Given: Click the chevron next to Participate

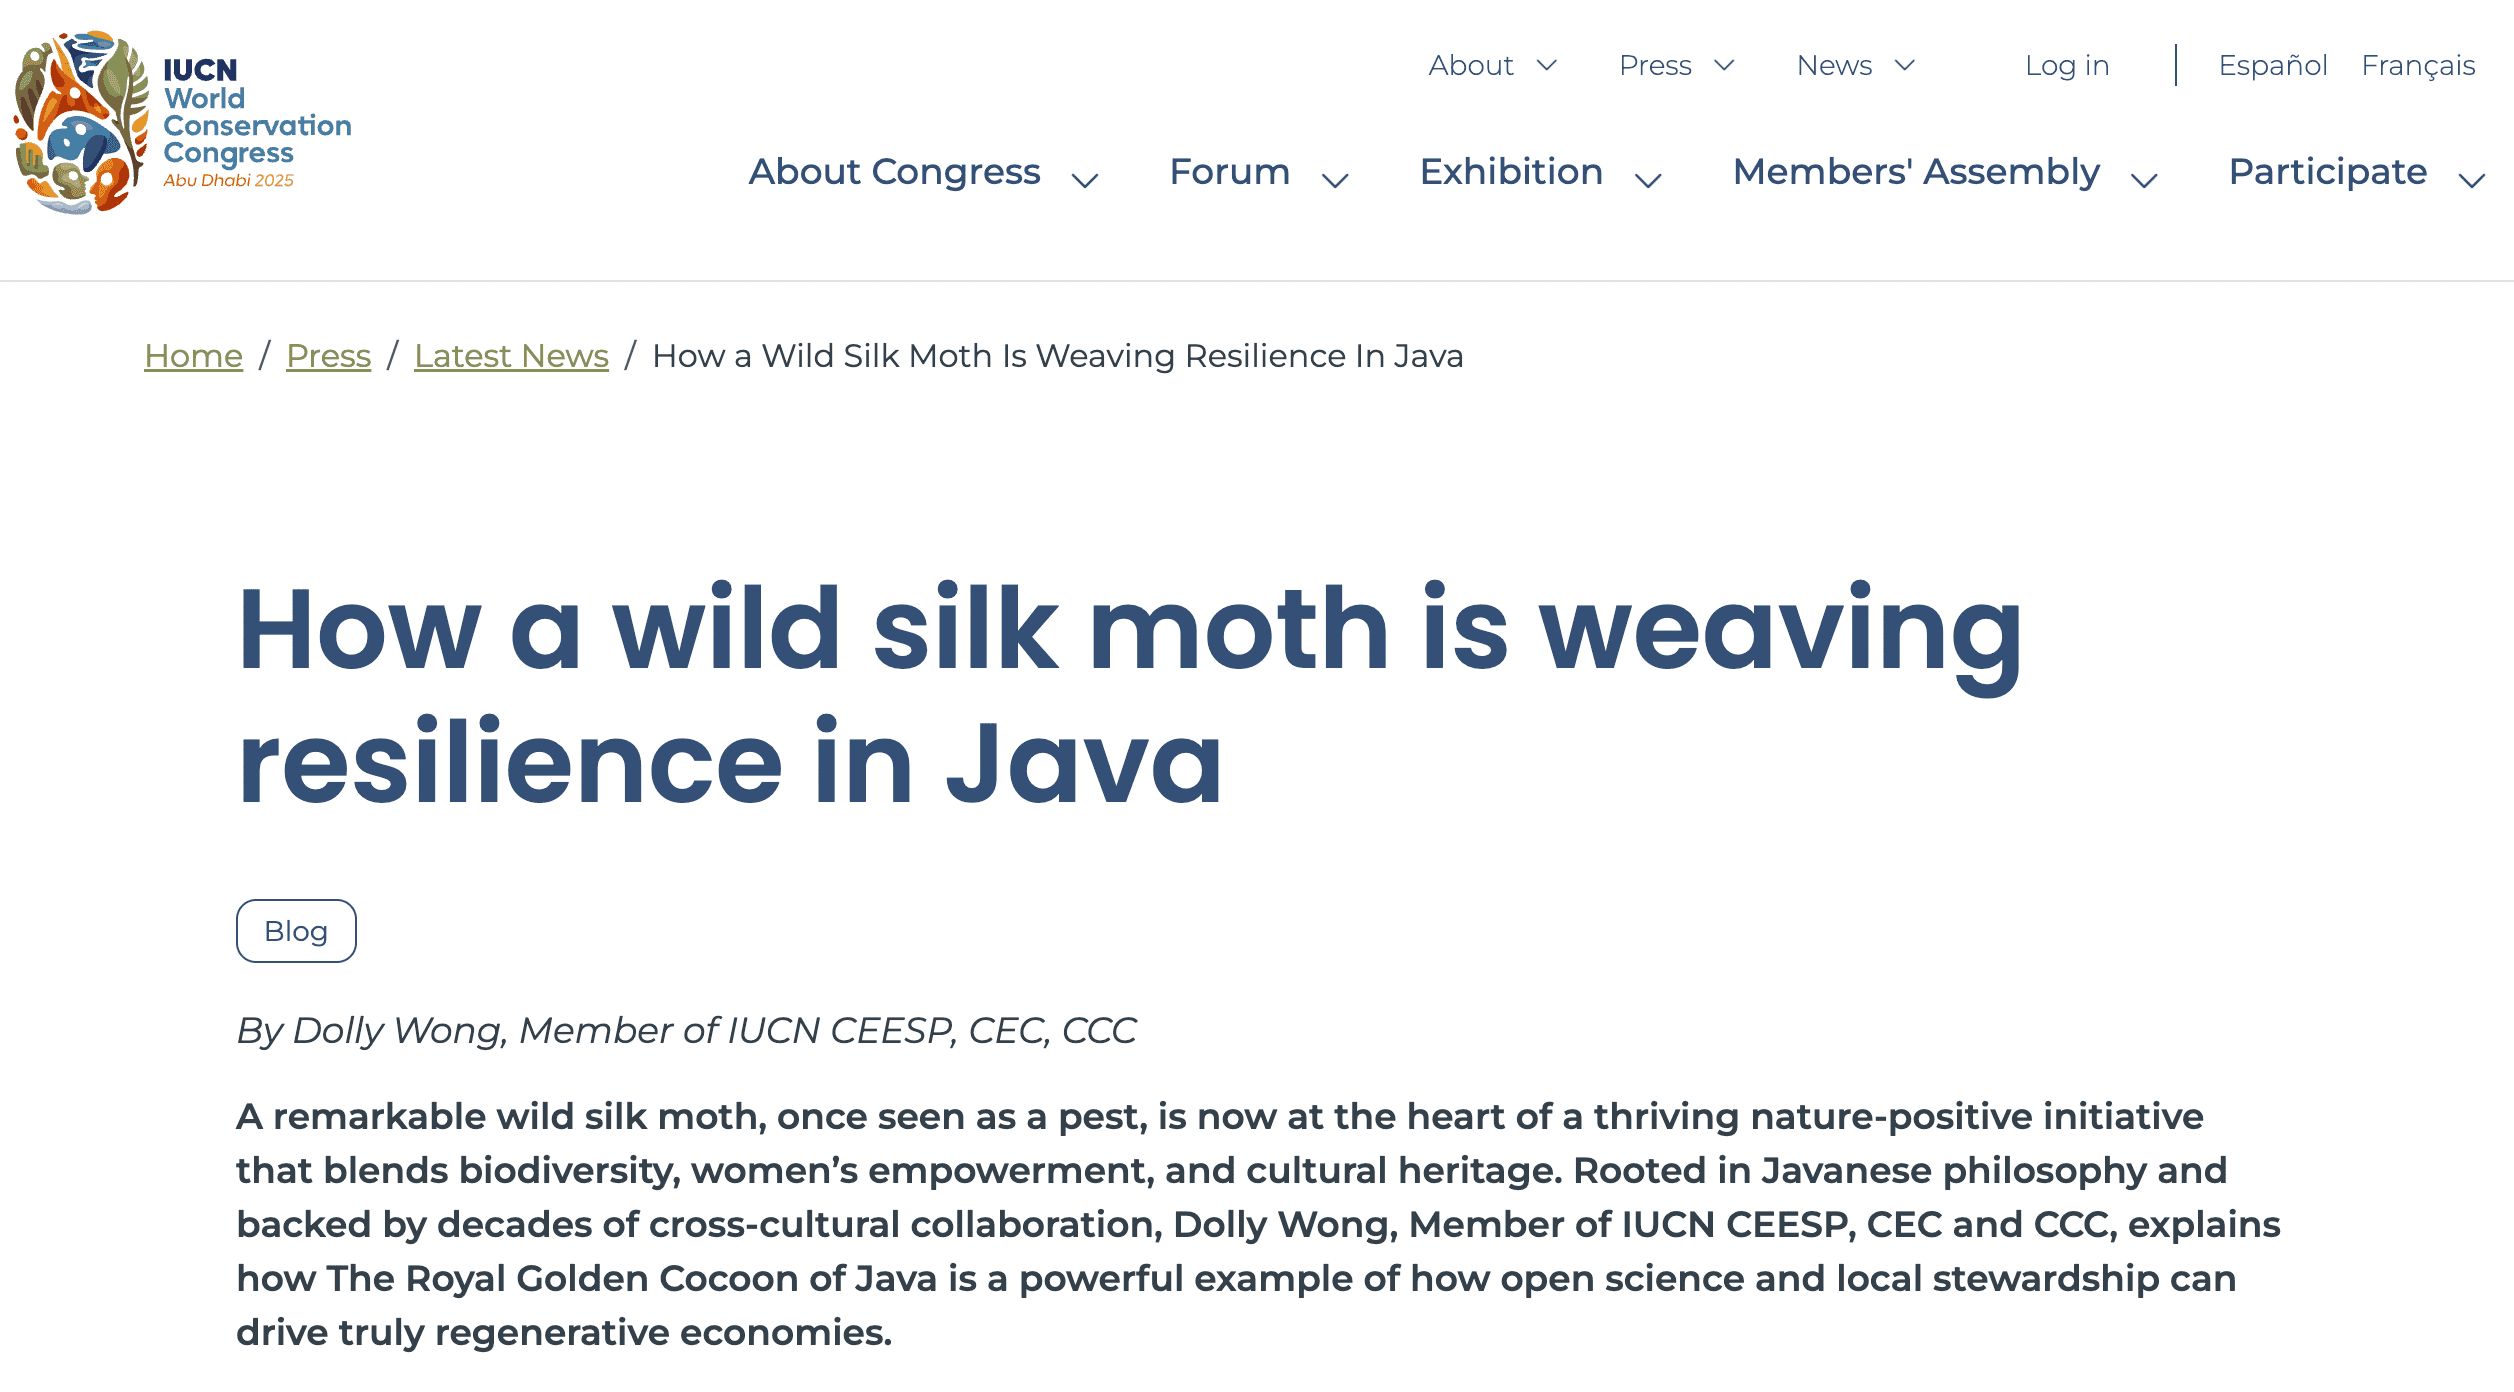Looking at the screenshot, I should click(2472, 180).
